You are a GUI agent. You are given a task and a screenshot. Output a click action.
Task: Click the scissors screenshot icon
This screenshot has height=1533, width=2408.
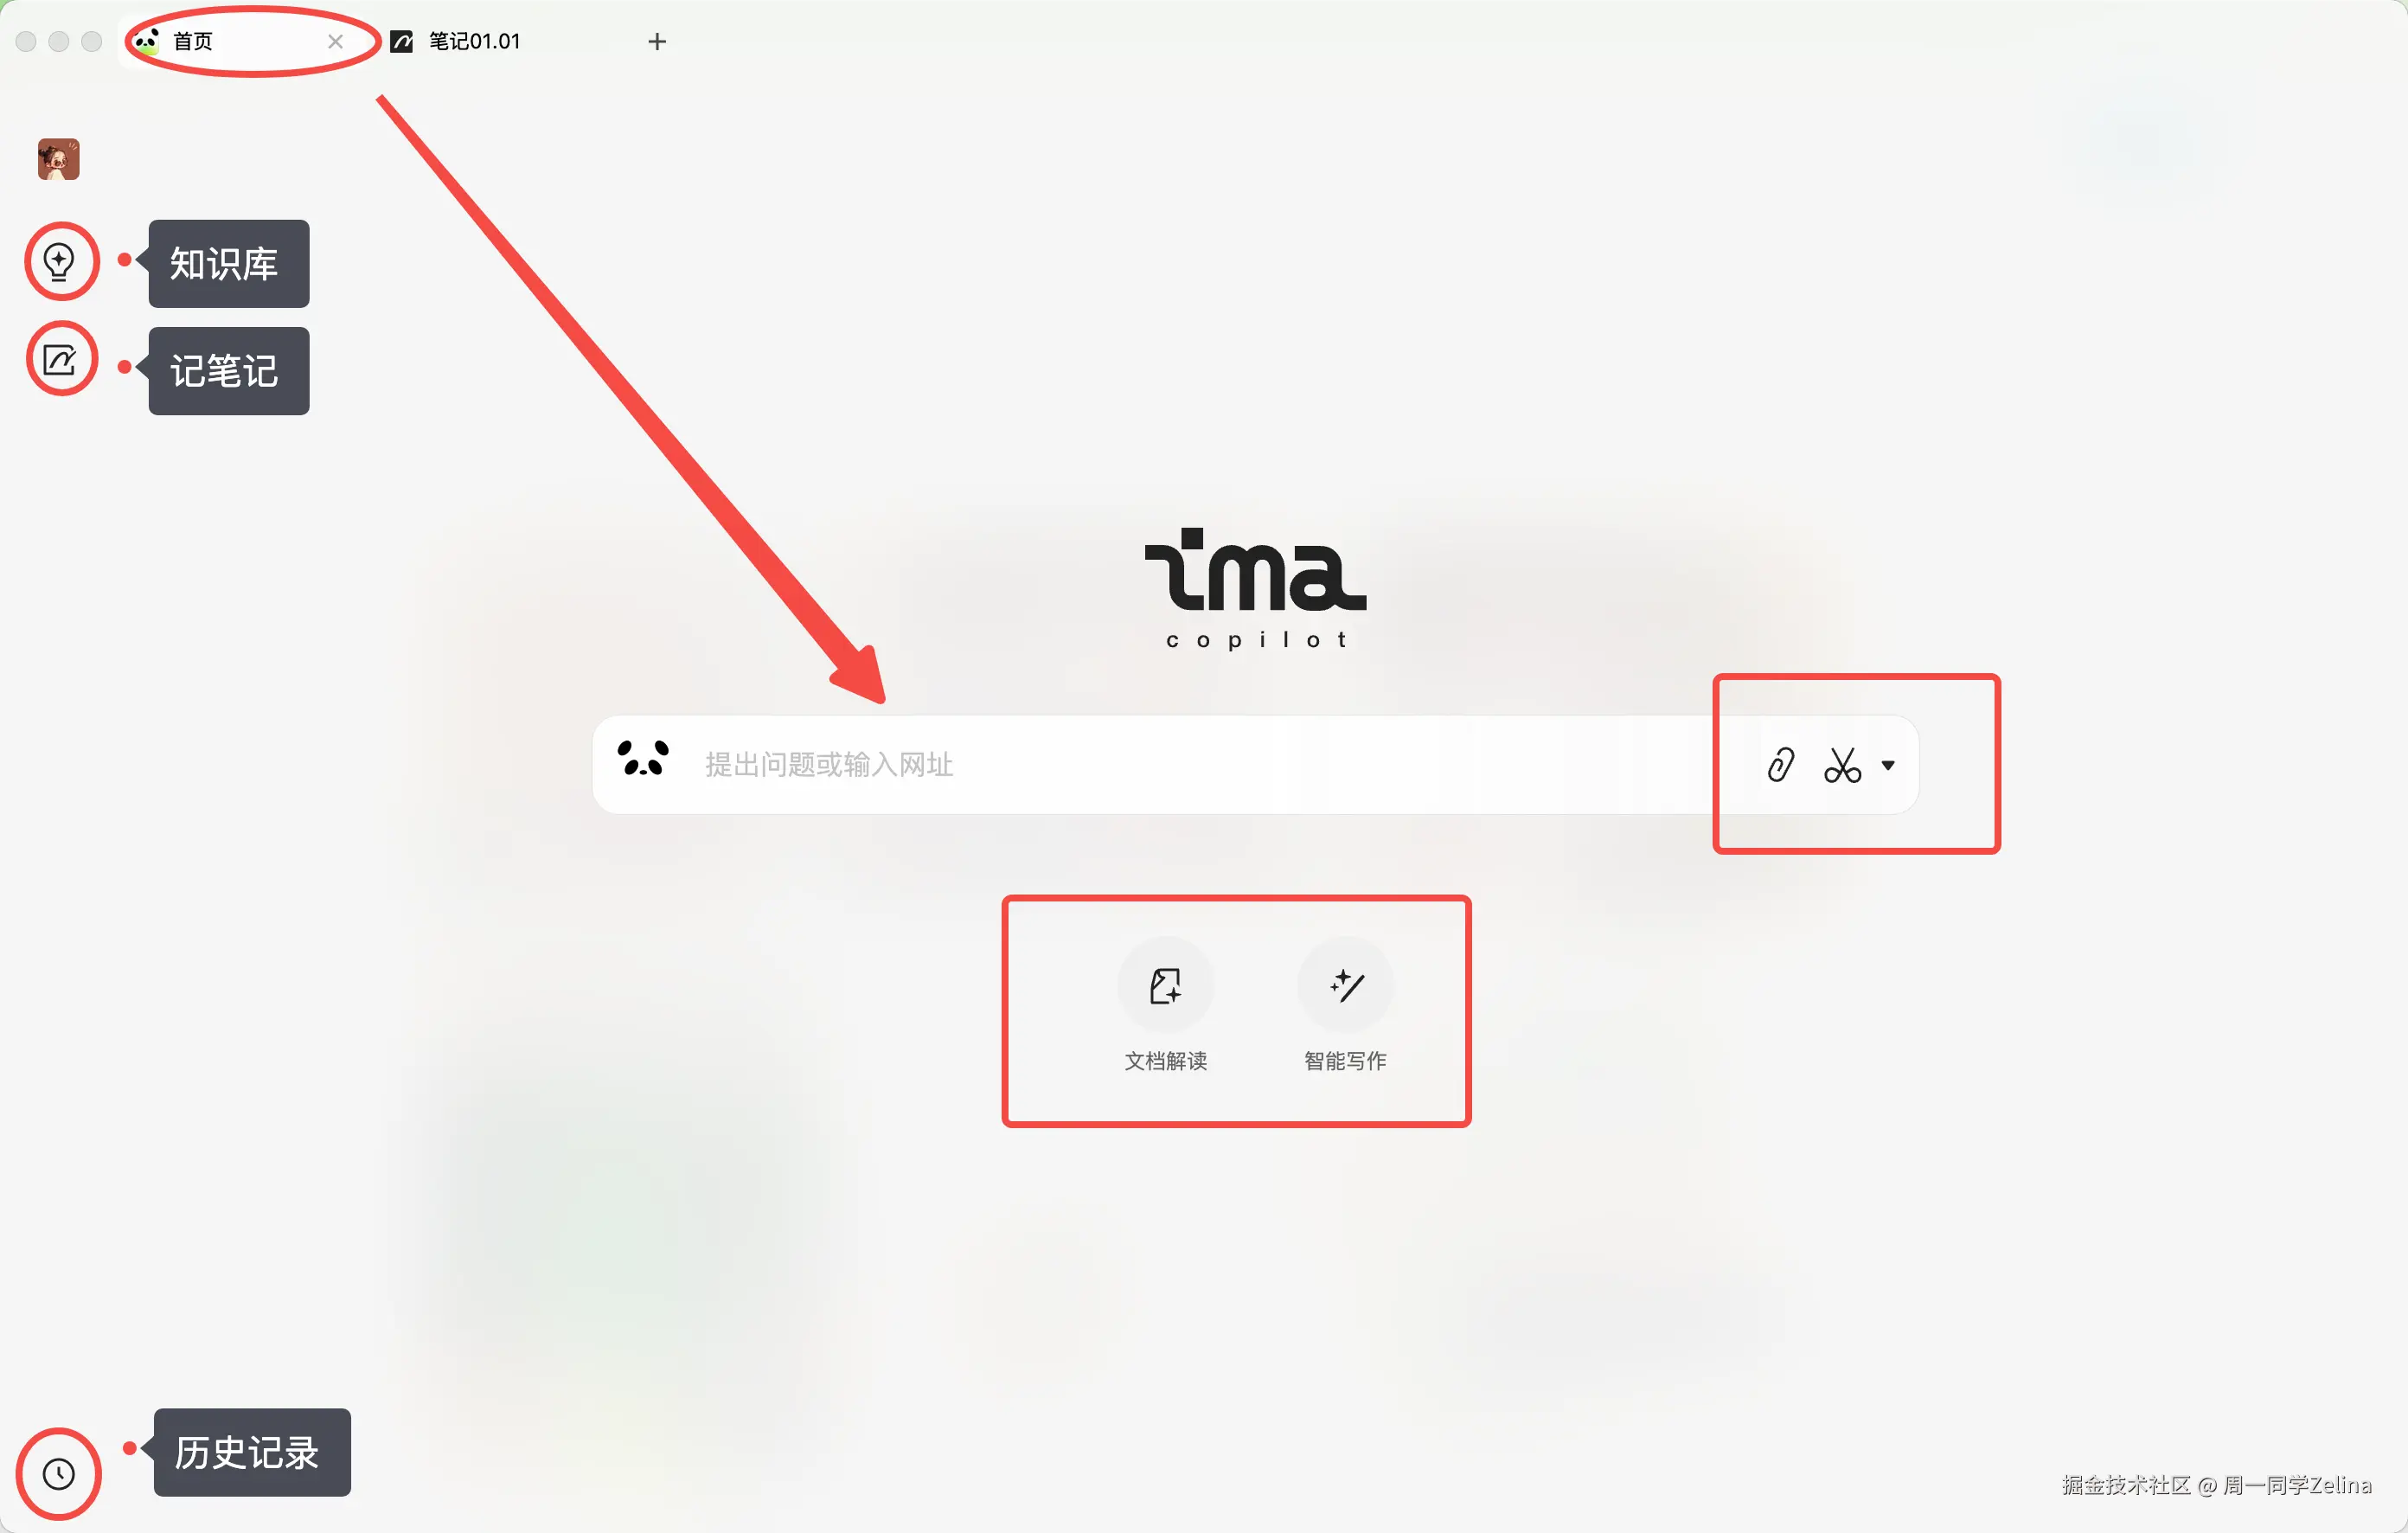click(1842, 765)
